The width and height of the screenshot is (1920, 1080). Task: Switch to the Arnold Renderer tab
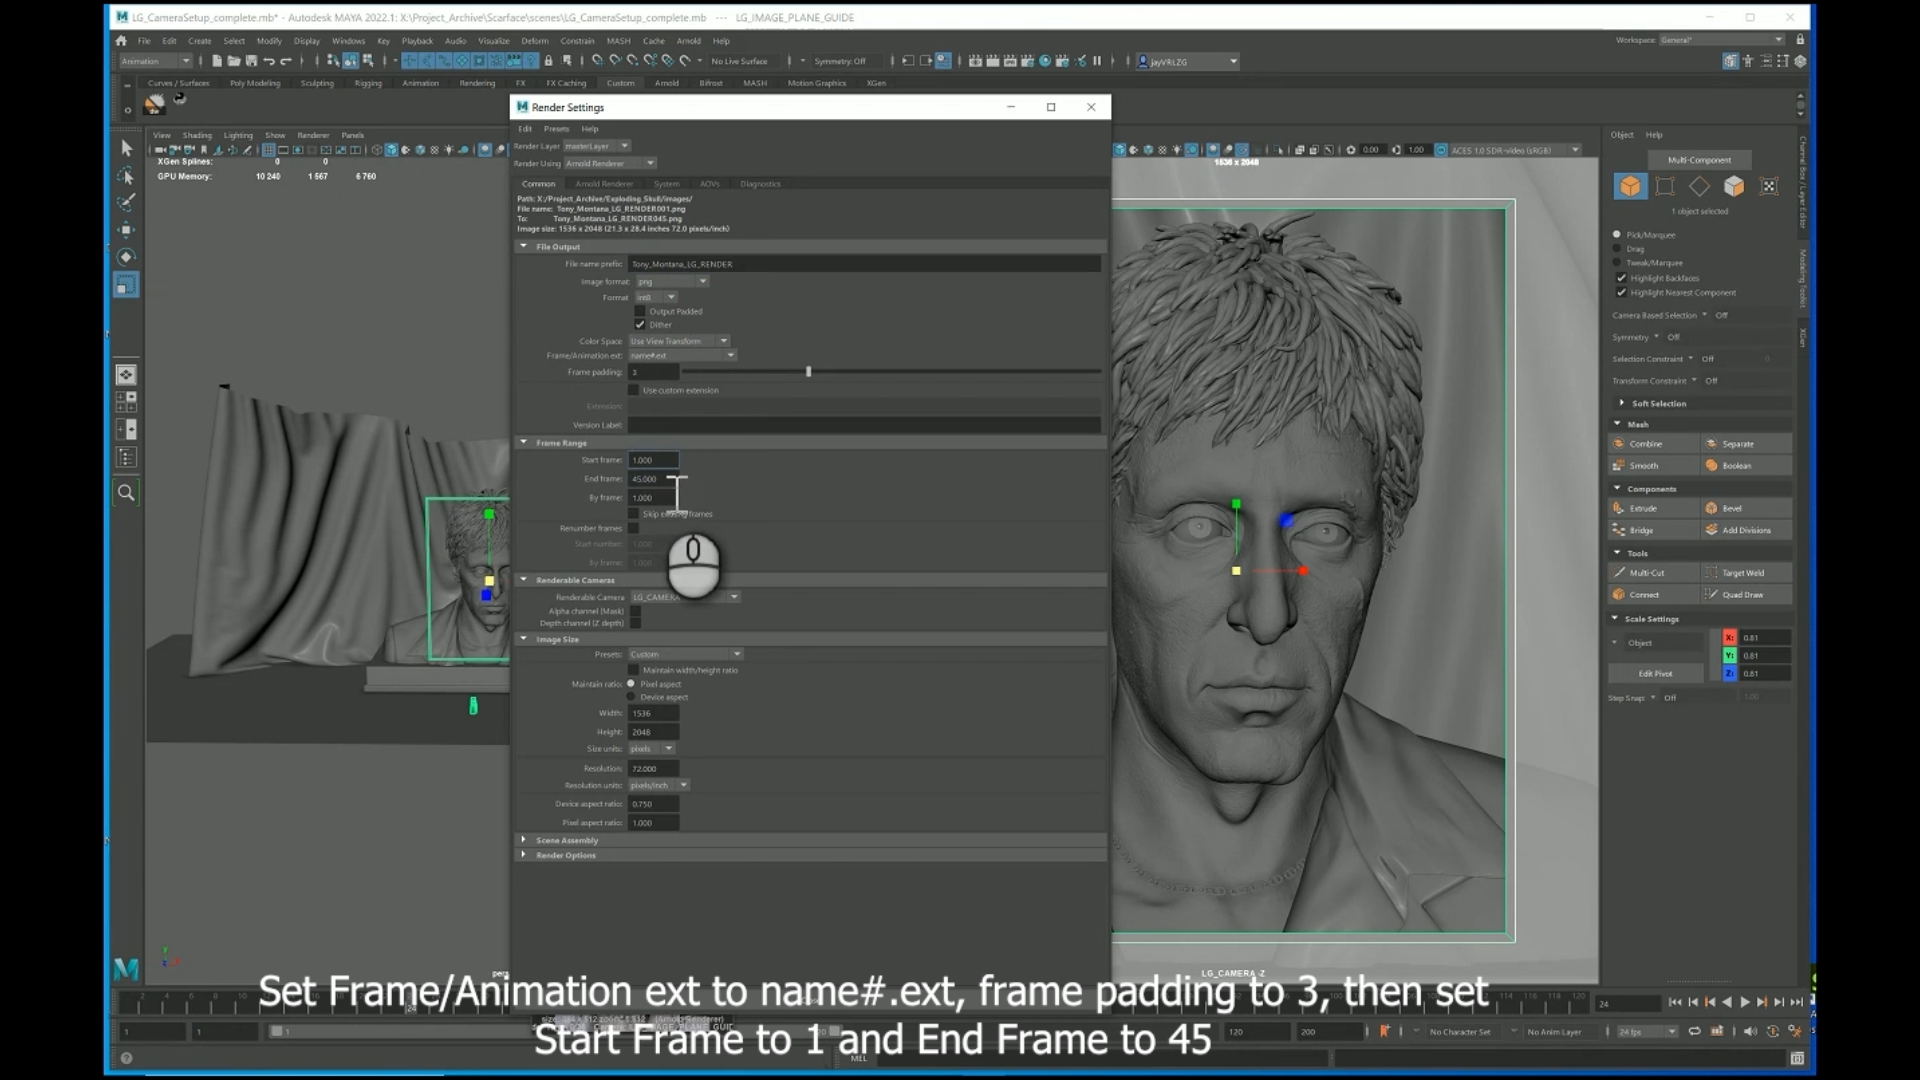click(x=604, y=184)
